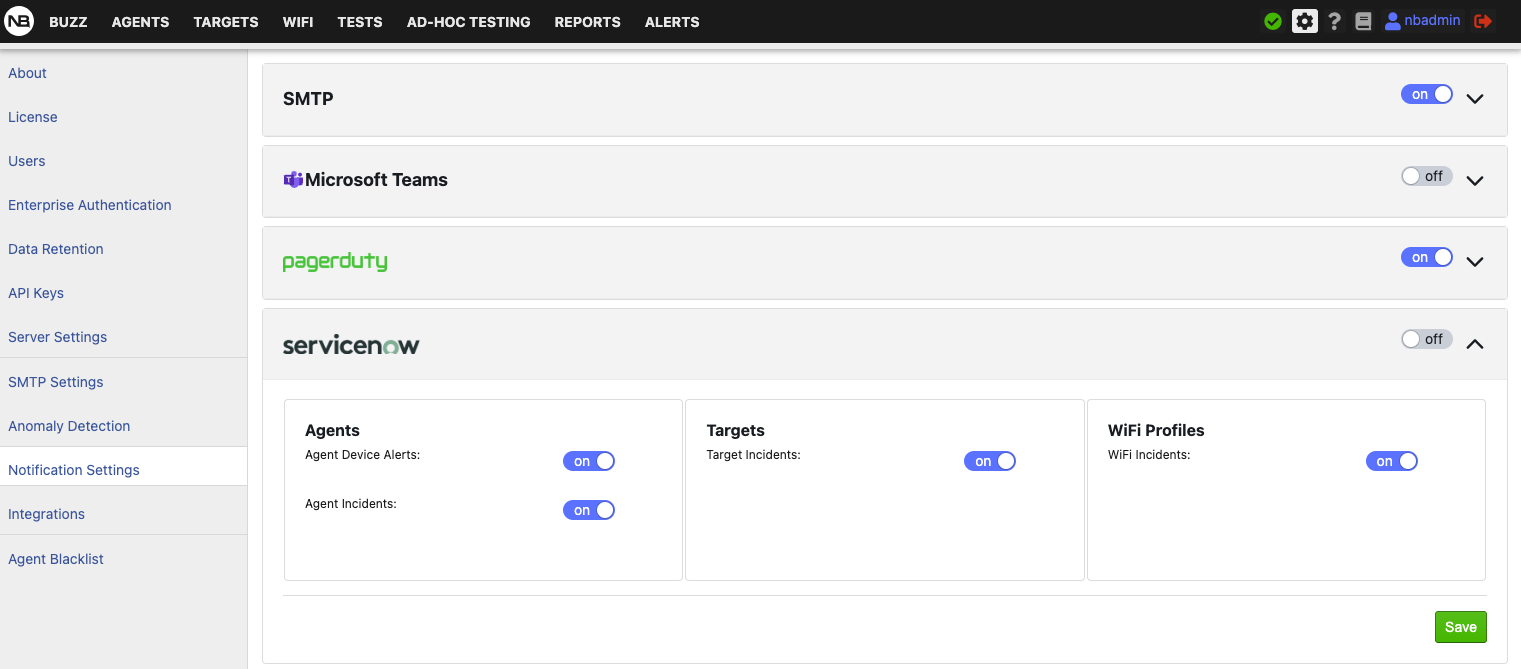1521x669 pixels.
Task: Click the pagerduty logo
Action: (335, 262)
